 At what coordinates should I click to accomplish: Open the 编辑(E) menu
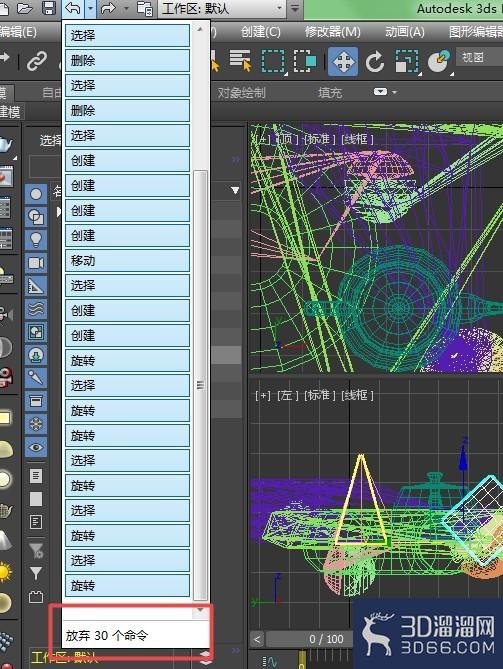pyautogui.click(x=18, y=32)
